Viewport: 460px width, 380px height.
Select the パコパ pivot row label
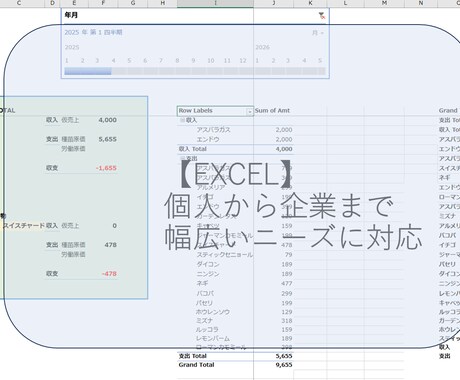coord(205,293)
